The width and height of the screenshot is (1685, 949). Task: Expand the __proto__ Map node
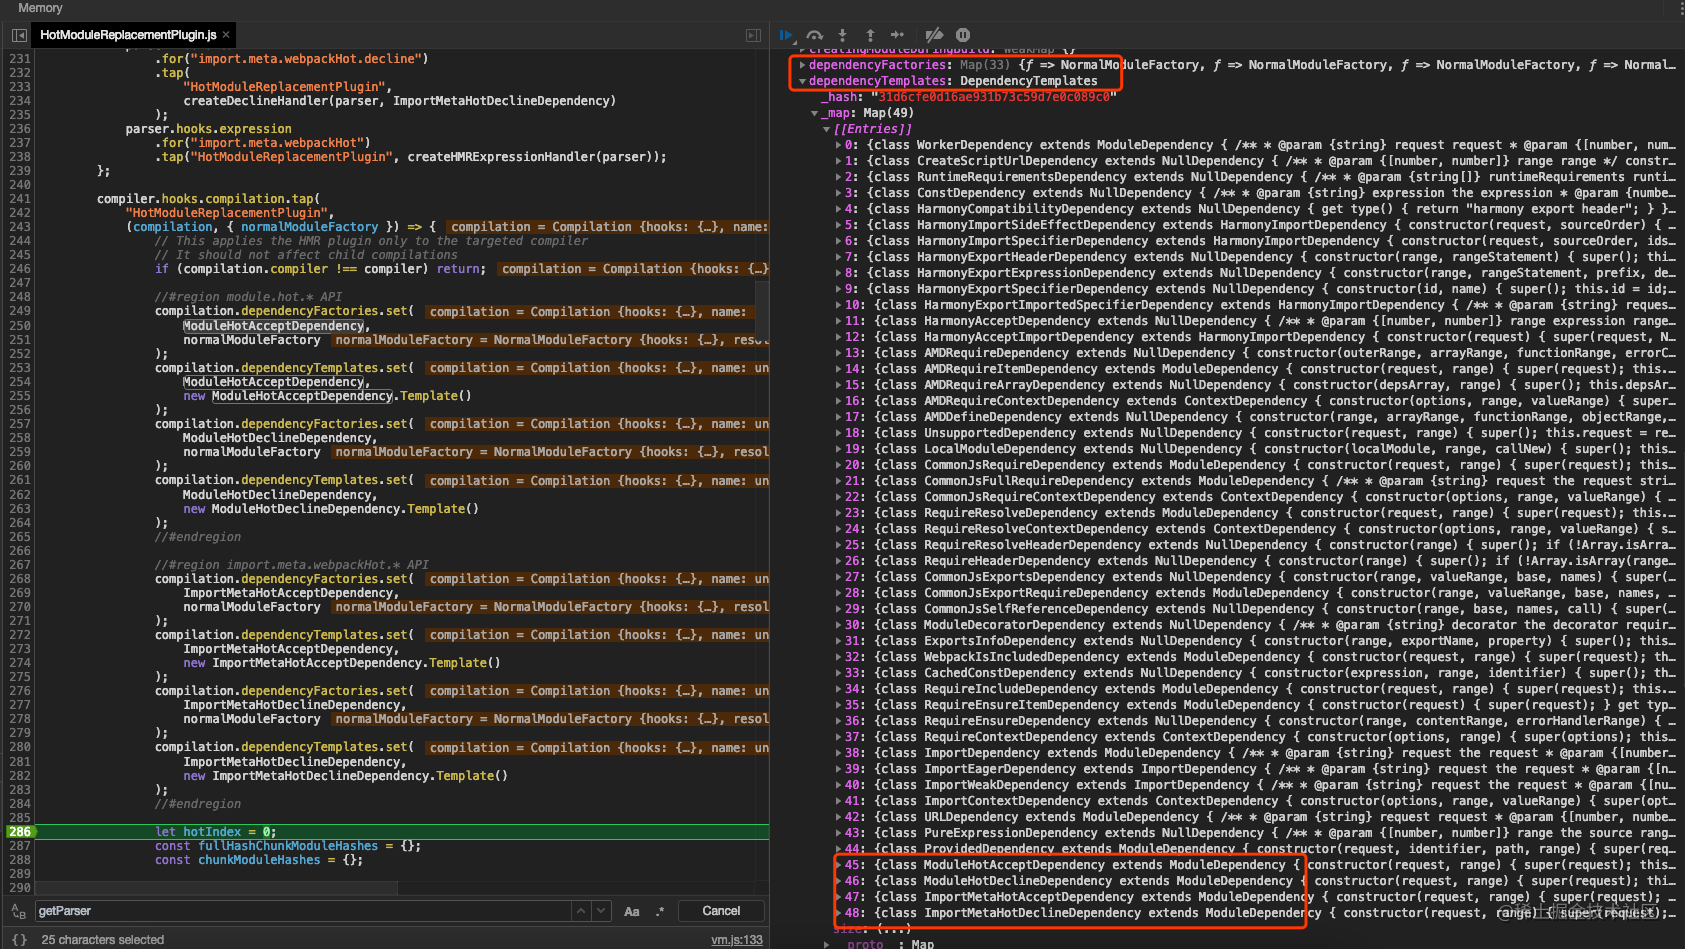point(826,944)
